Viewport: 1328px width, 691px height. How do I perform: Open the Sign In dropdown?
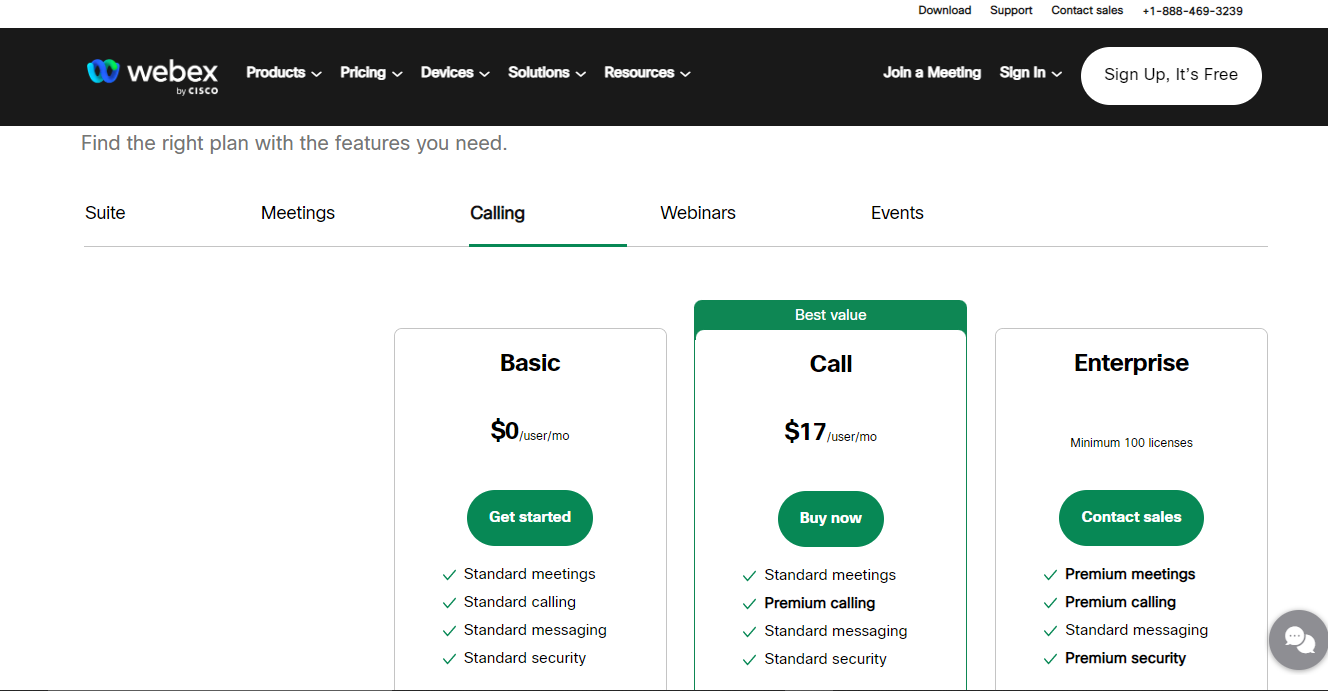point(1030,73)
